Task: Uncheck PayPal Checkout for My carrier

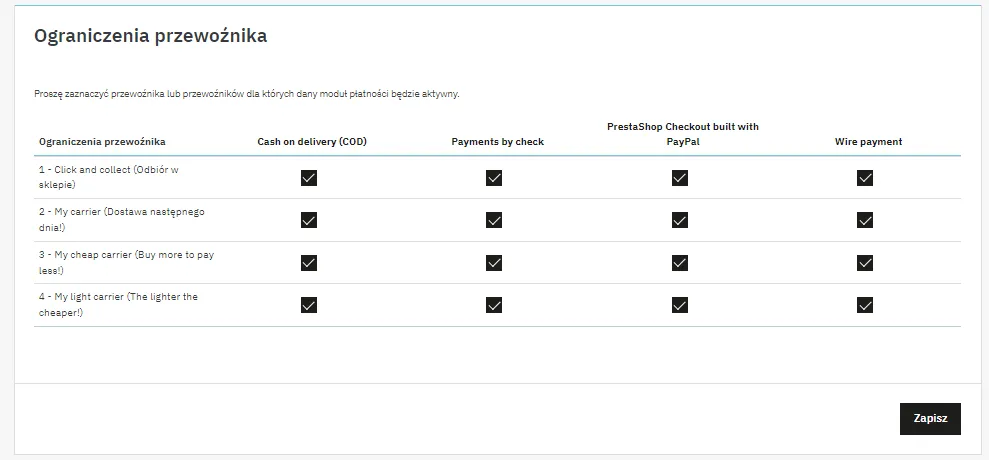Action: 680,220
